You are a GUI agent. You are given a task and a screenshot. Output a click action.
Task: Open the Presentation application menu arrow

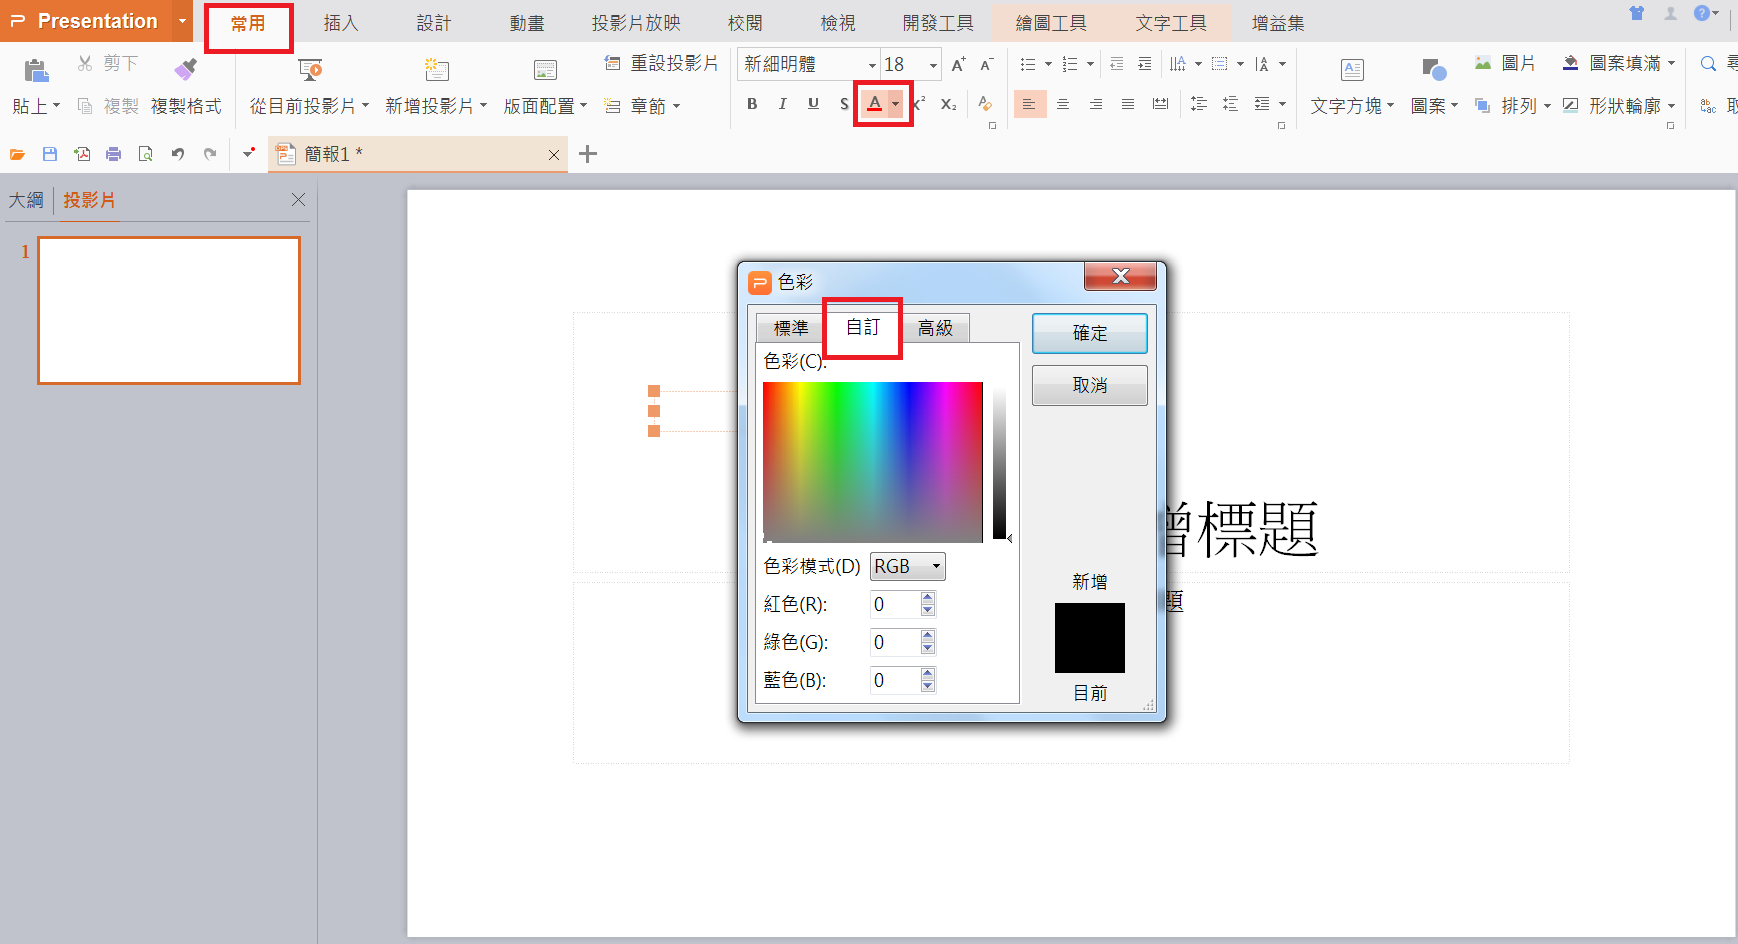[182, 21]
